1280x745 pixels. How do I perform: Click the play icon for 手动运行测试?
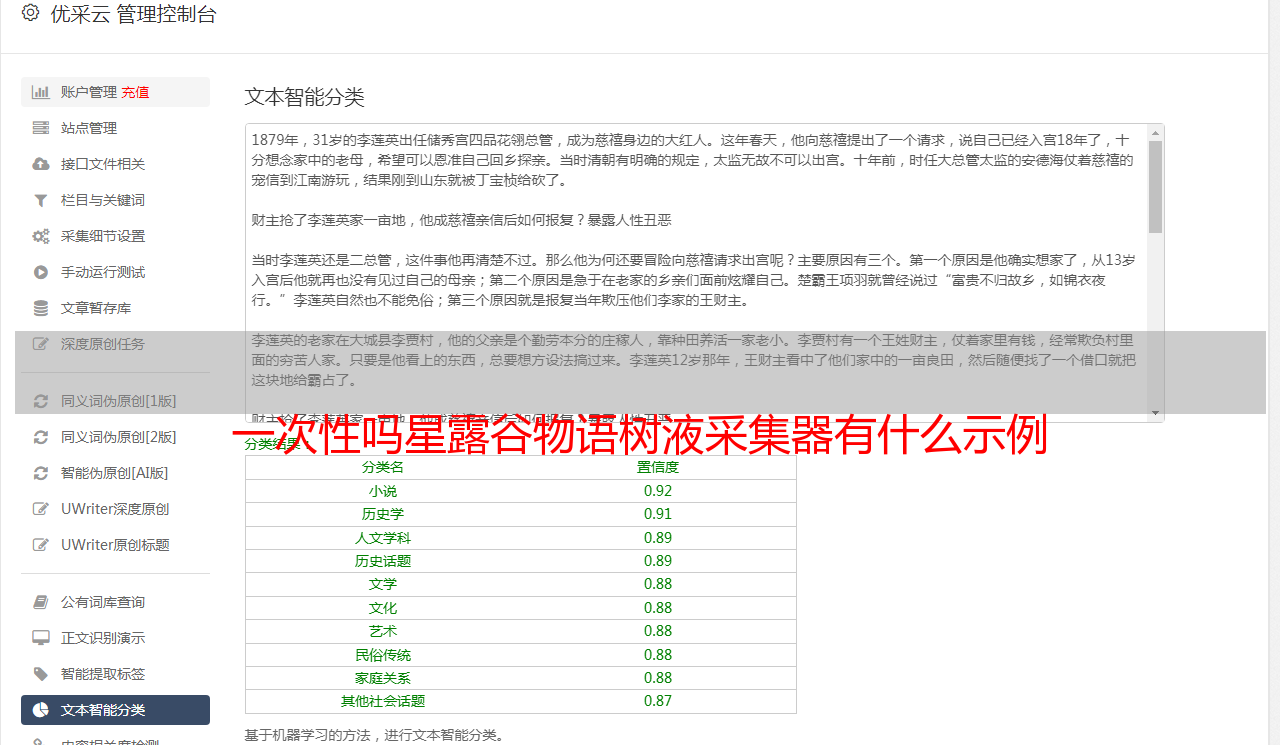point(41,272)
